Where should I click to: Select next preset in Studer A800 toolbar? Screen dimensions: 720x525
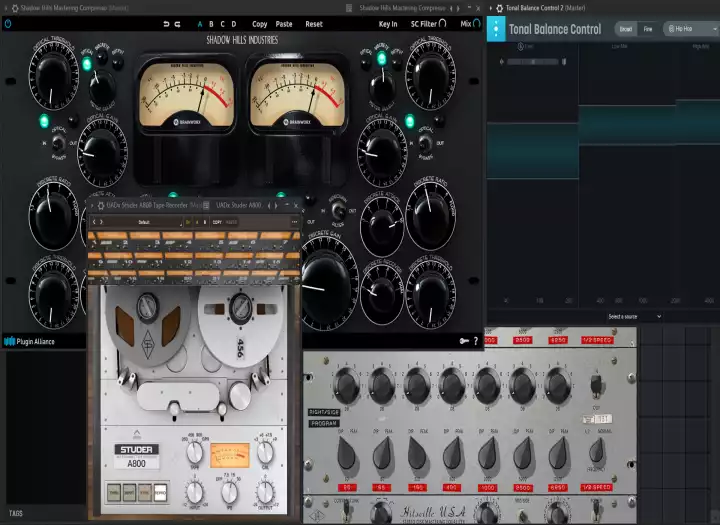(x=101, y=222)
